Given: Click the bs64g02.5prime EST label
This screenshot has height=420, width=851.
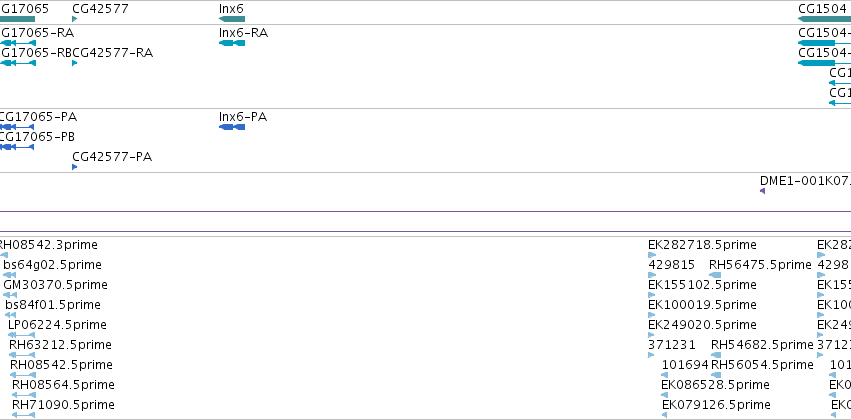Looking at the screenshot, I should coord(52,265).
